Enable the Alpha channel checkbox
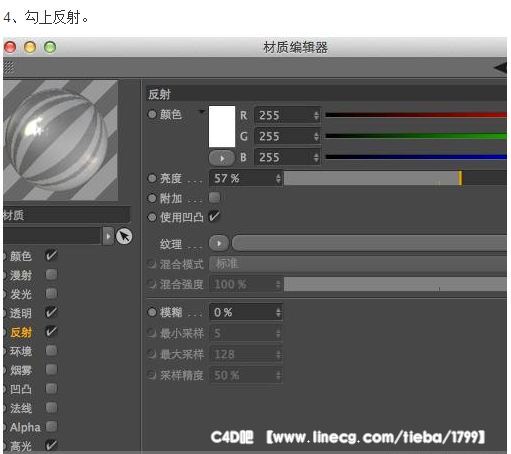511x454 pixels. (51, 426)
